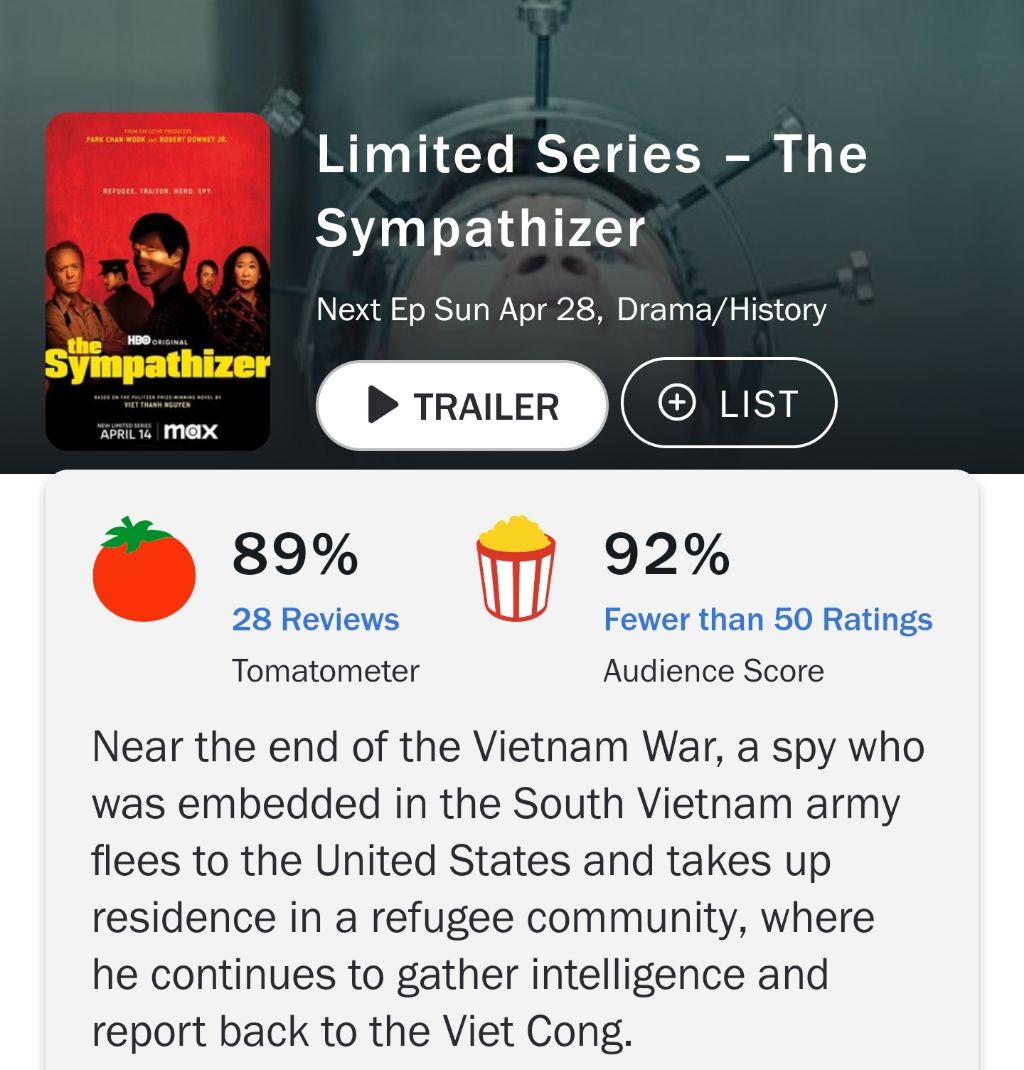The width and height of the screenshot is (1024, 1070).
Task: Click the Drama/History genre text
Action: tap(722, 310)
